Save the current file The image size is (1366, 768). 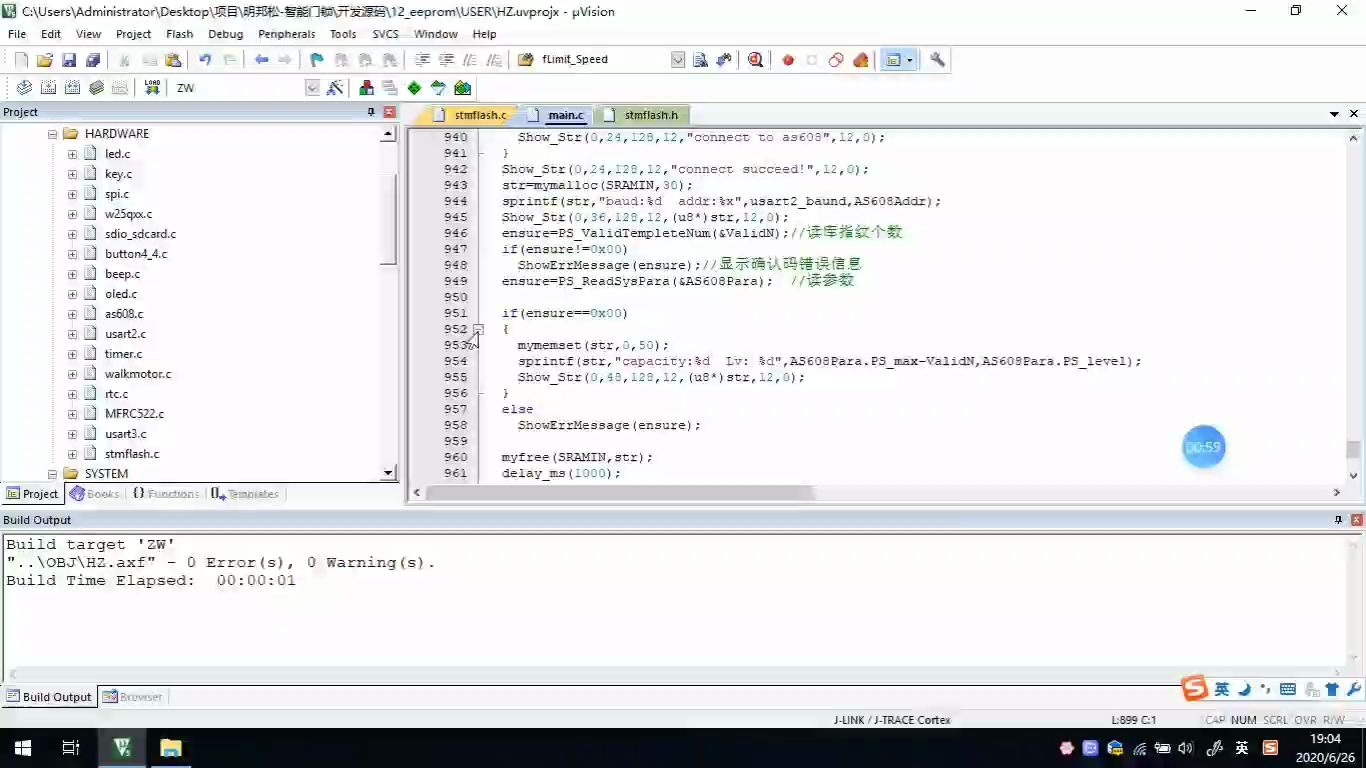(69, 60)
